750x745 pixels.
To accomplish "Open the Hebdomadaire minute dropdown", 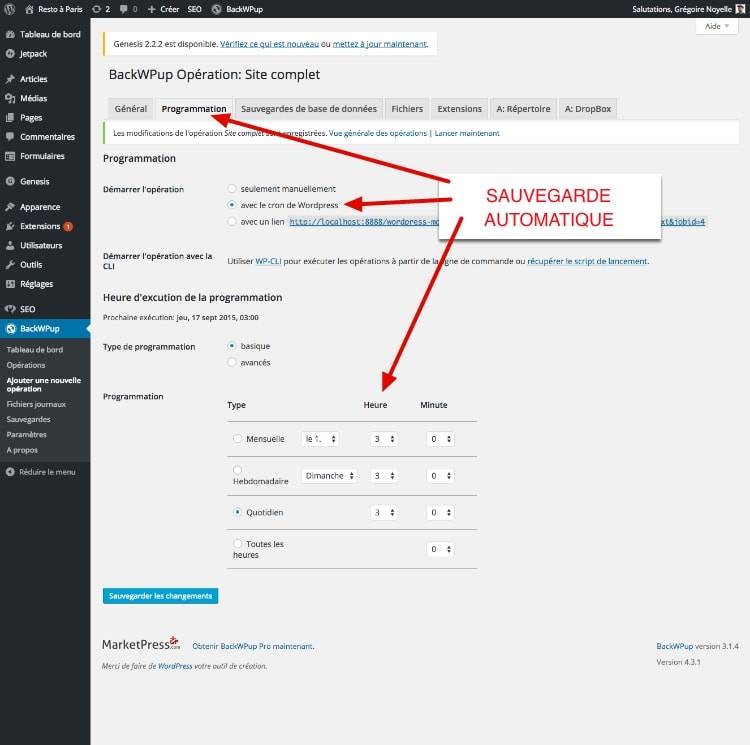I will tap(440, 476).
